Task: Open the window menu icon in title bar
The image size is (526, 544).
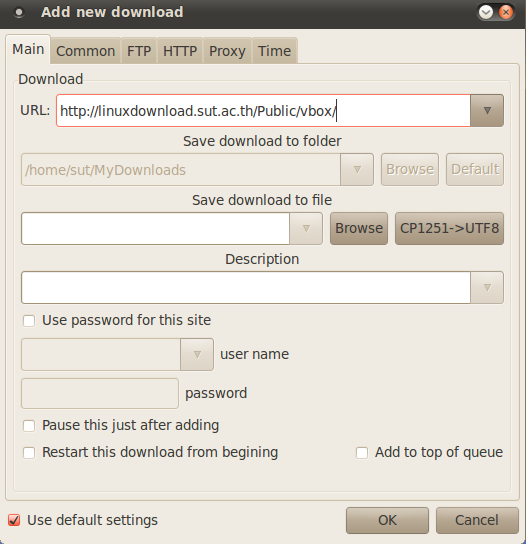Action: click(x=19, y=13)
